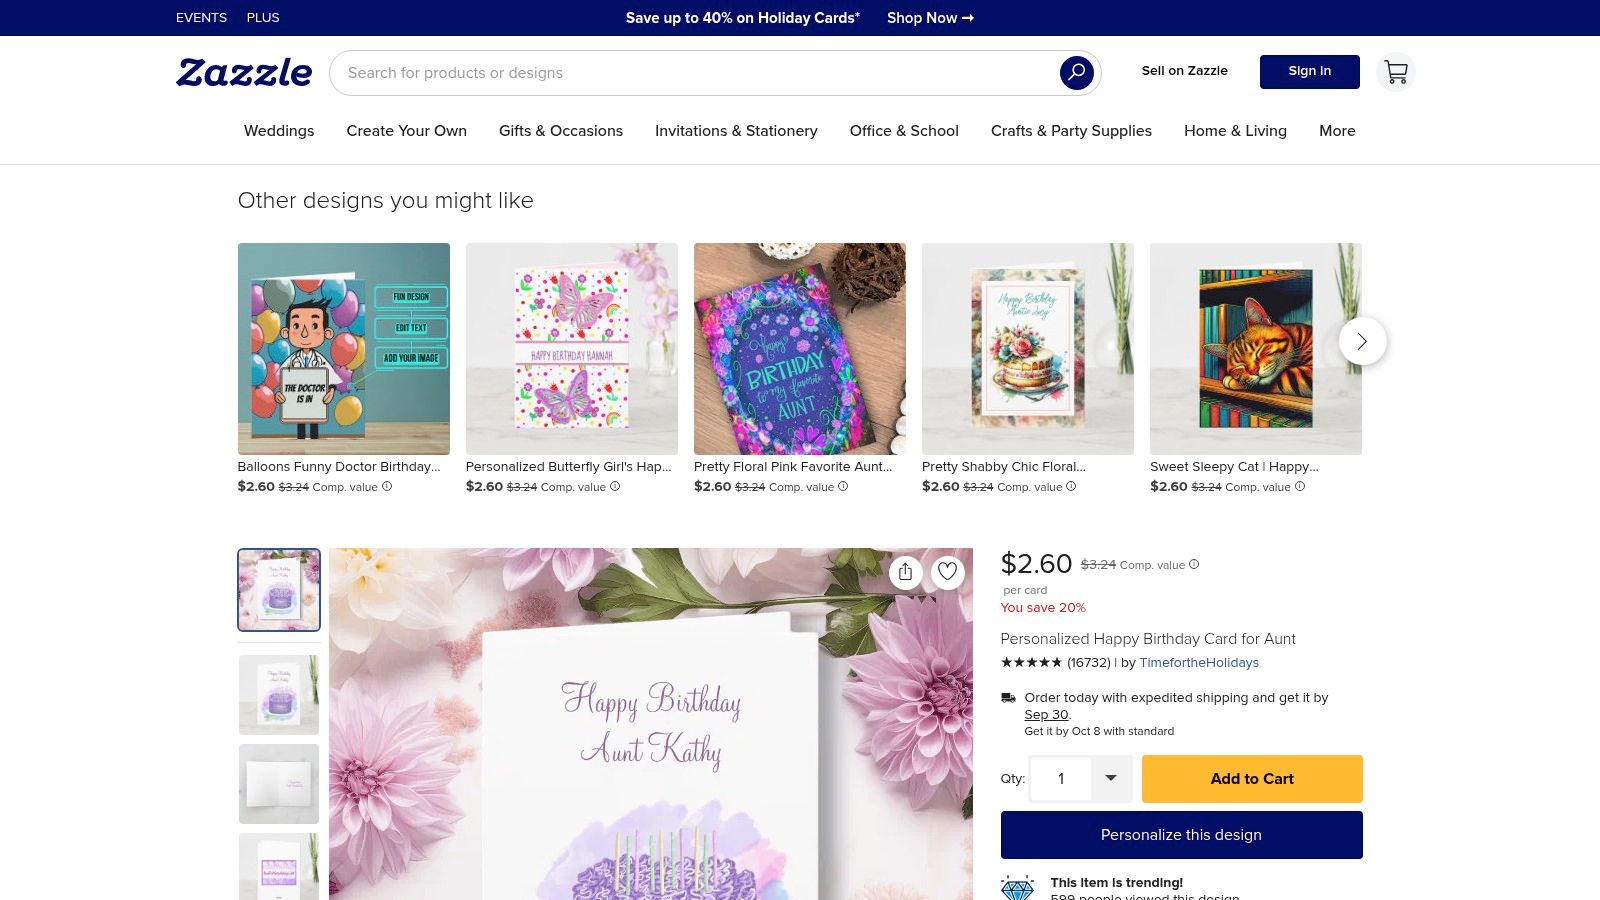Click the search products input field
Screen dimensions: 1600x900
click(x=695, y=73)
